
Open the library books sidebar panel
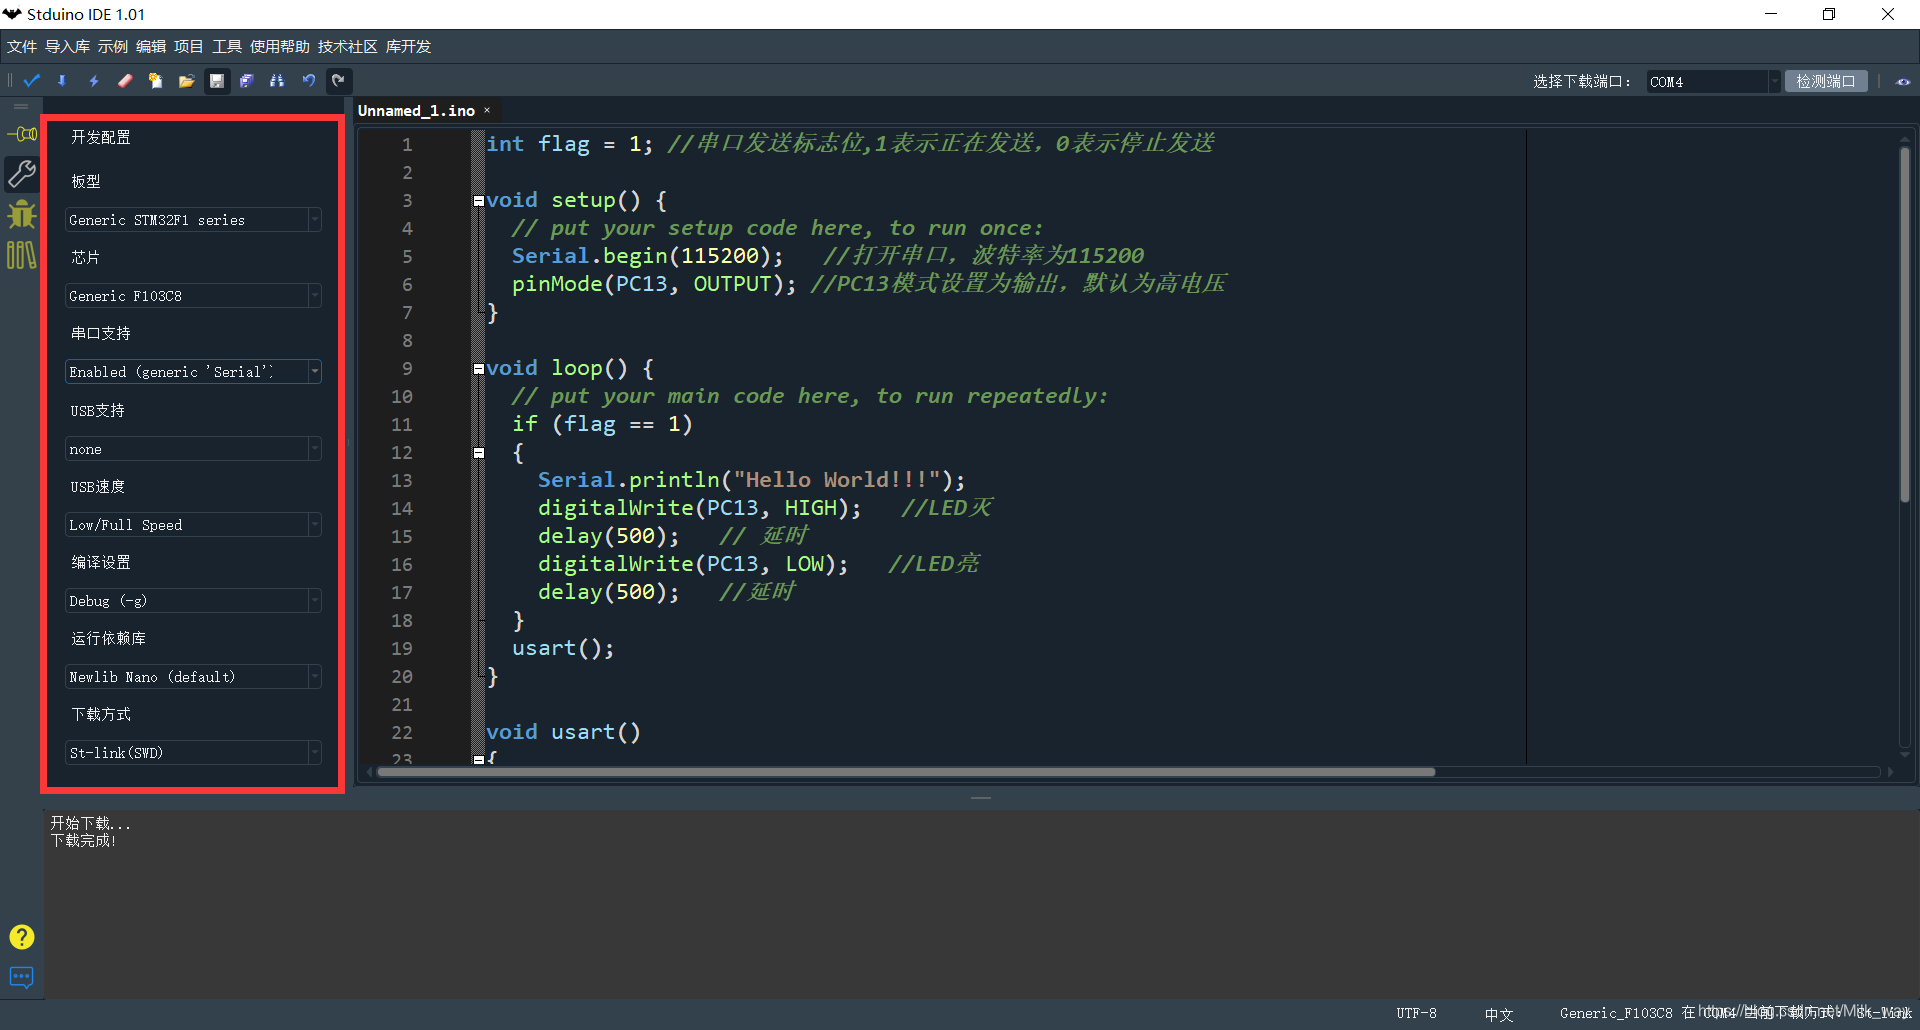click(x=22, y=255)
